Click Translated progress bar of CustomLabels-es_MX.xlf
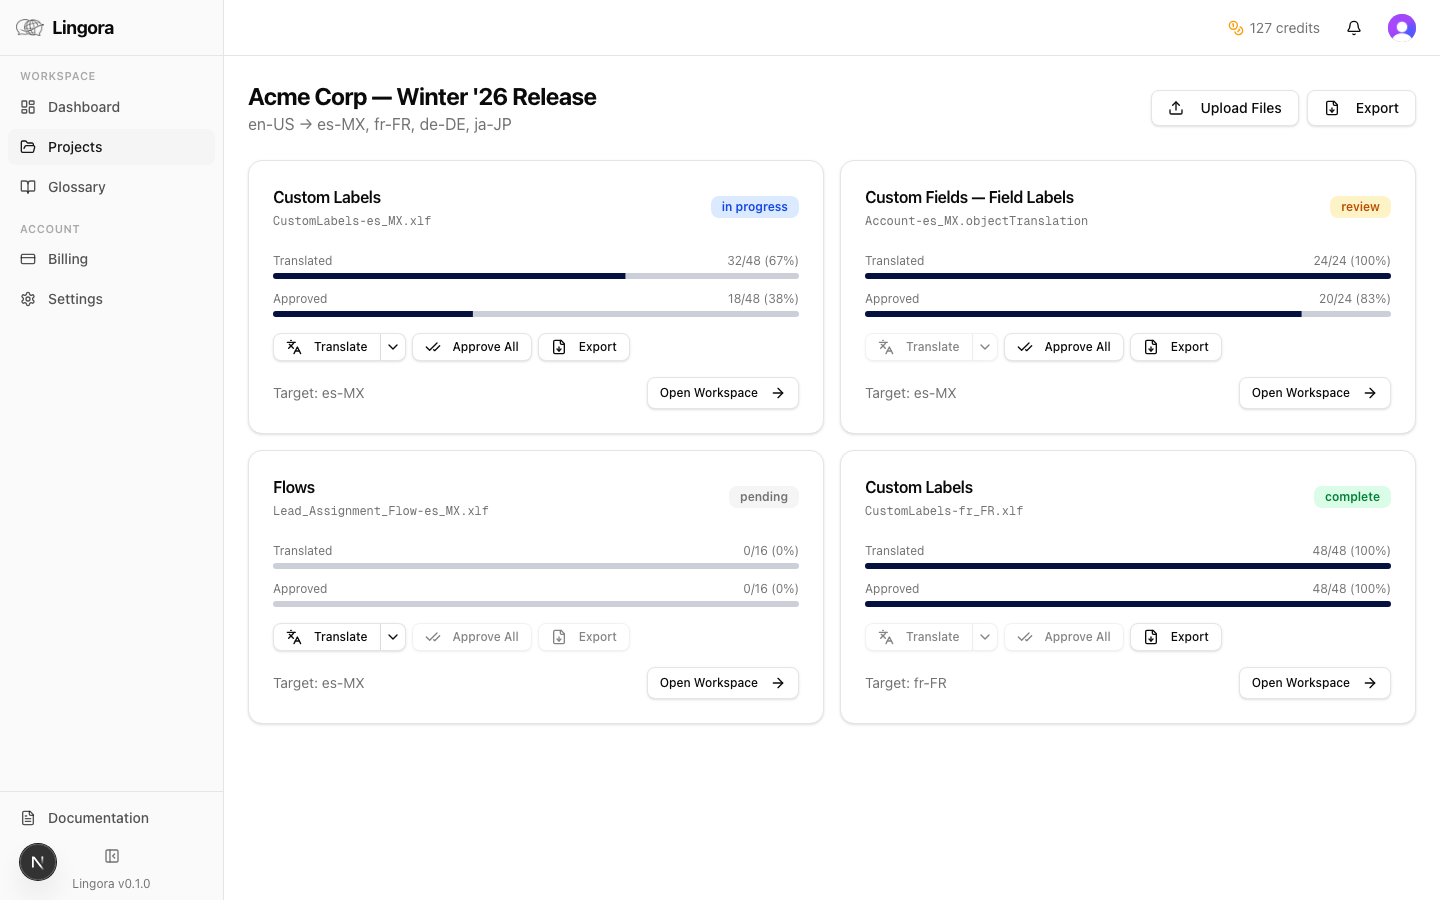Screen dimensions: 1440x900 (x=535, y=276)
